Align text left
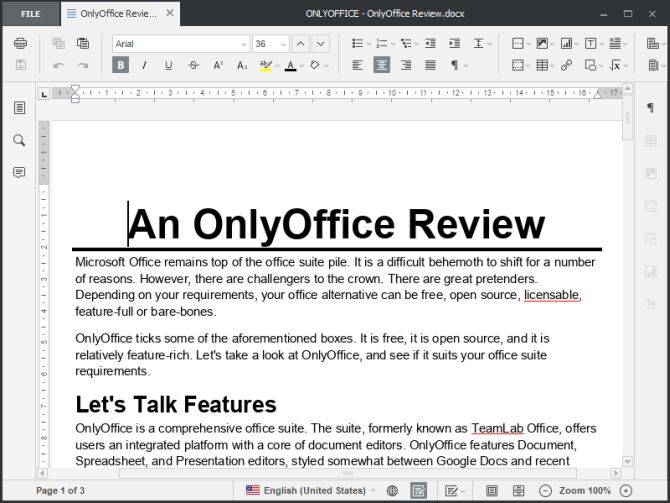The image size is (670, 503). coord(357,65)
